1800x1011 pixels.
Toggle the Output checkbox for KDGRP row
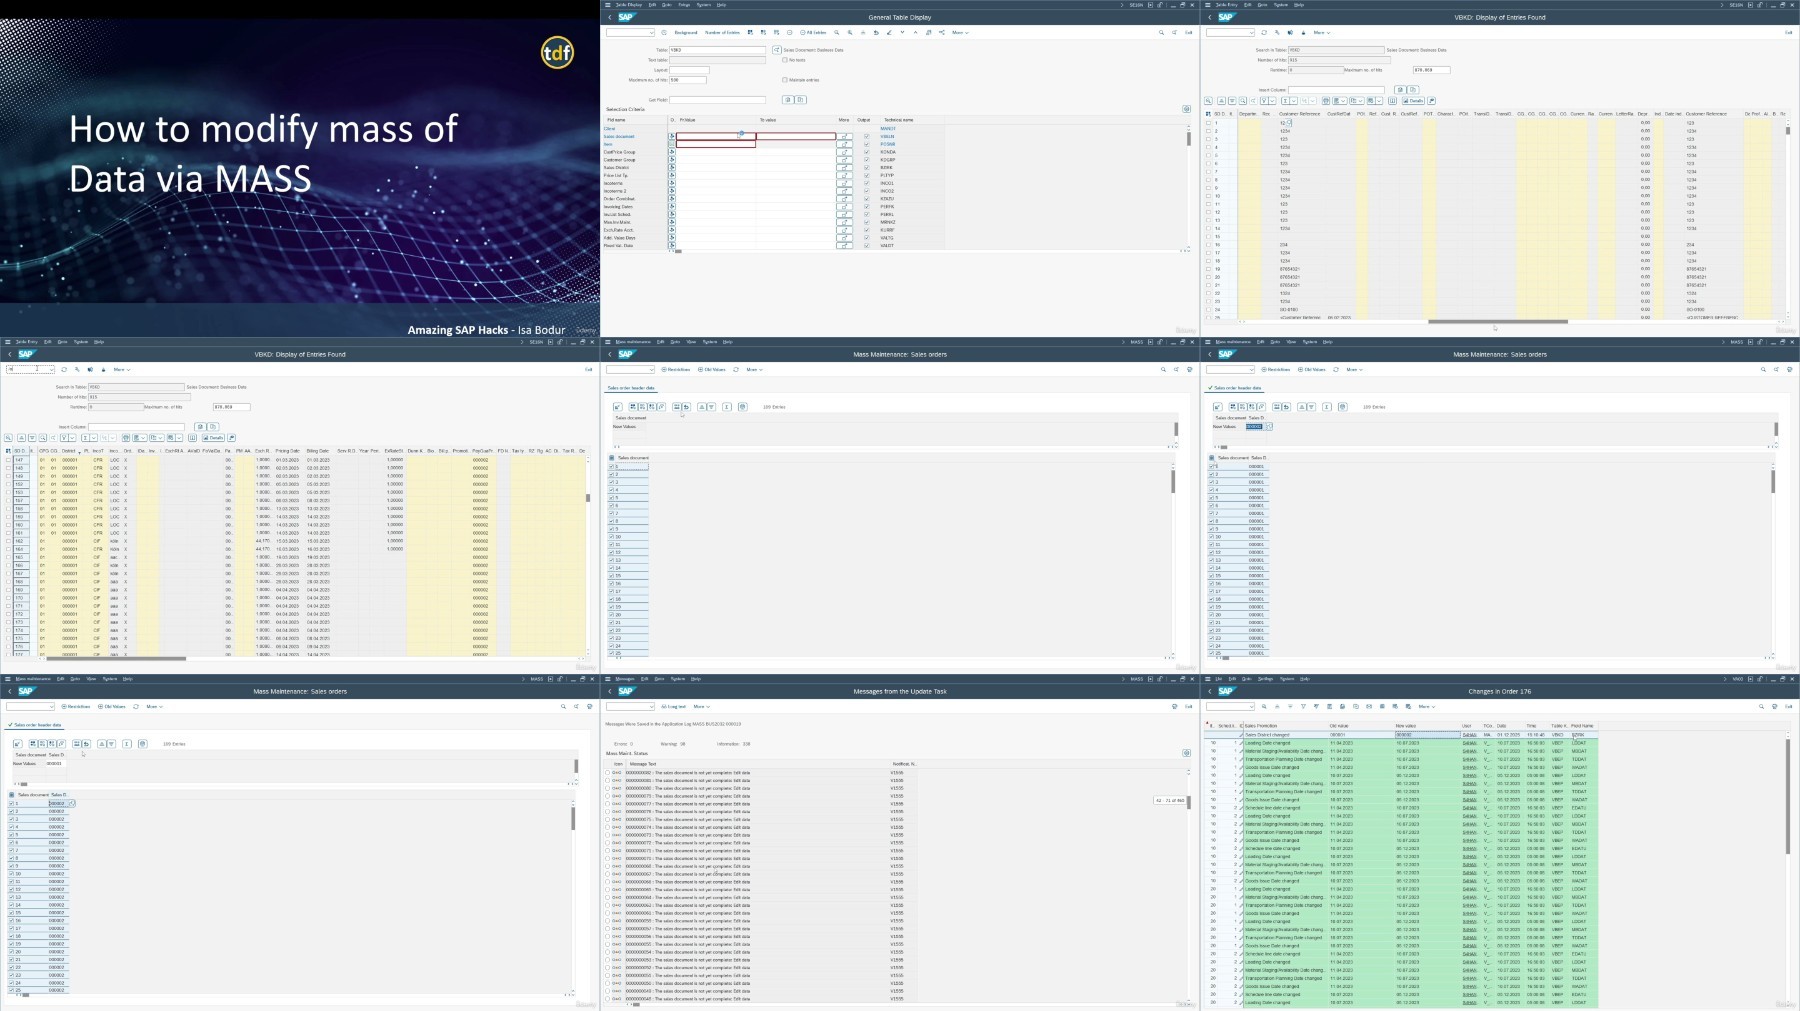point(867,160)
